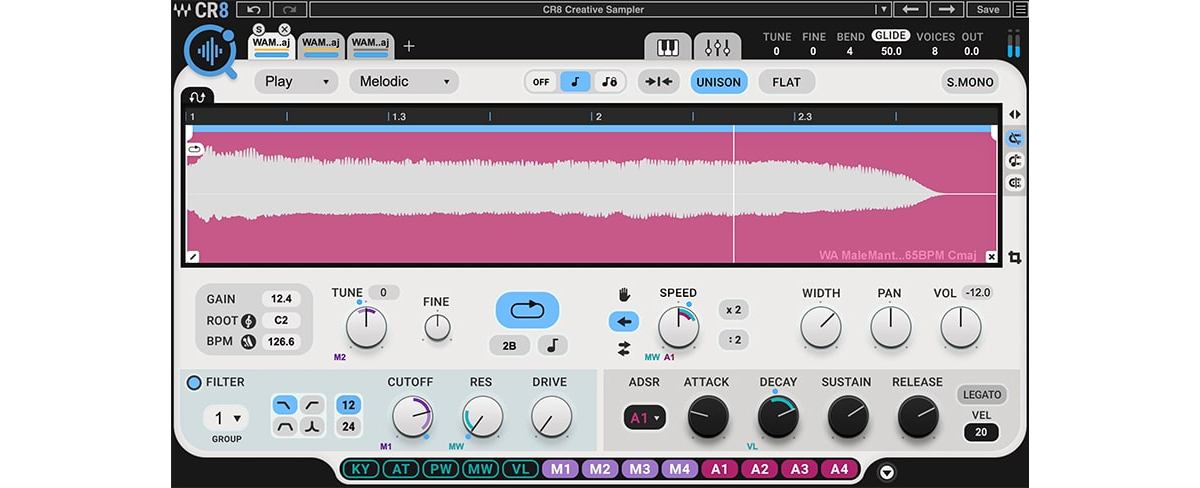The image size is (1200, 488).
Task: Click the note icon beside 2B
Action: pos(553,345)
